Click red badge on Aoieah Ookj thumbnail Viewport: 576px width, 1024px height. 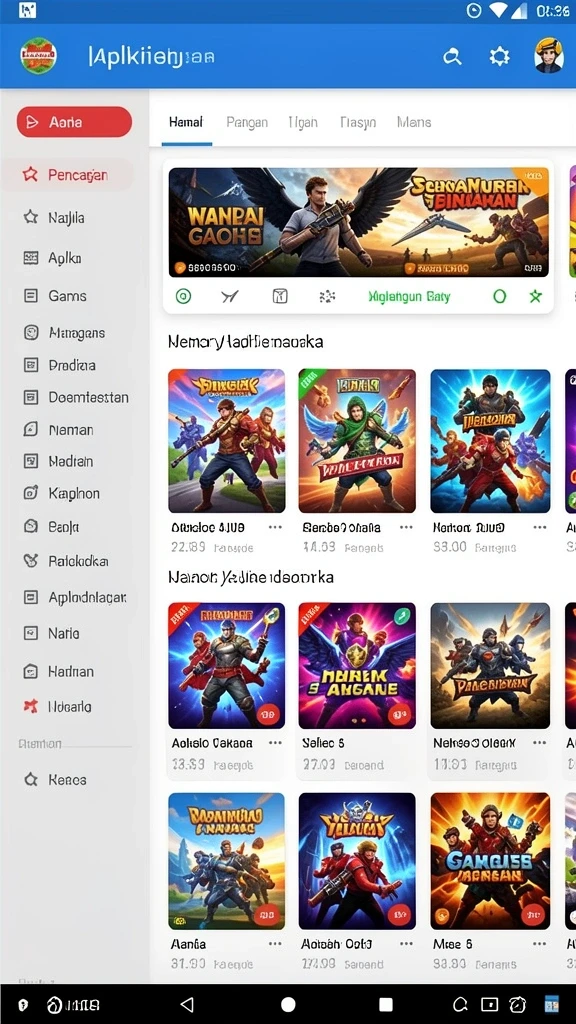click(398, 914)
